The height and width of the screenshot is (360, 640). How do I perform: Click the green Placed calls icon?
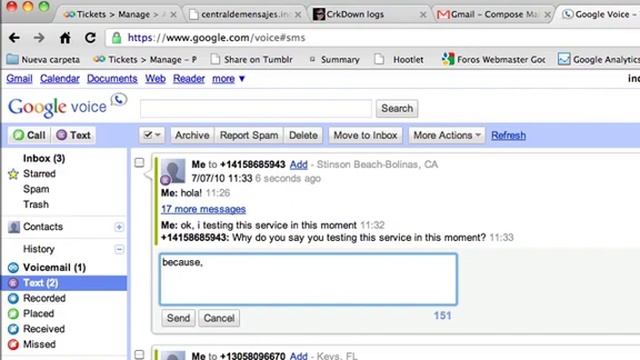coord(13,313)
